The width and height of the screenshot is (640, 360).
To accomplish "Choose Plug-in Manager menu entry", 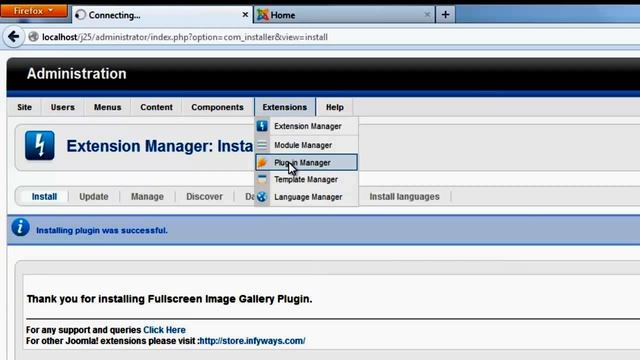I will point(307,162).
